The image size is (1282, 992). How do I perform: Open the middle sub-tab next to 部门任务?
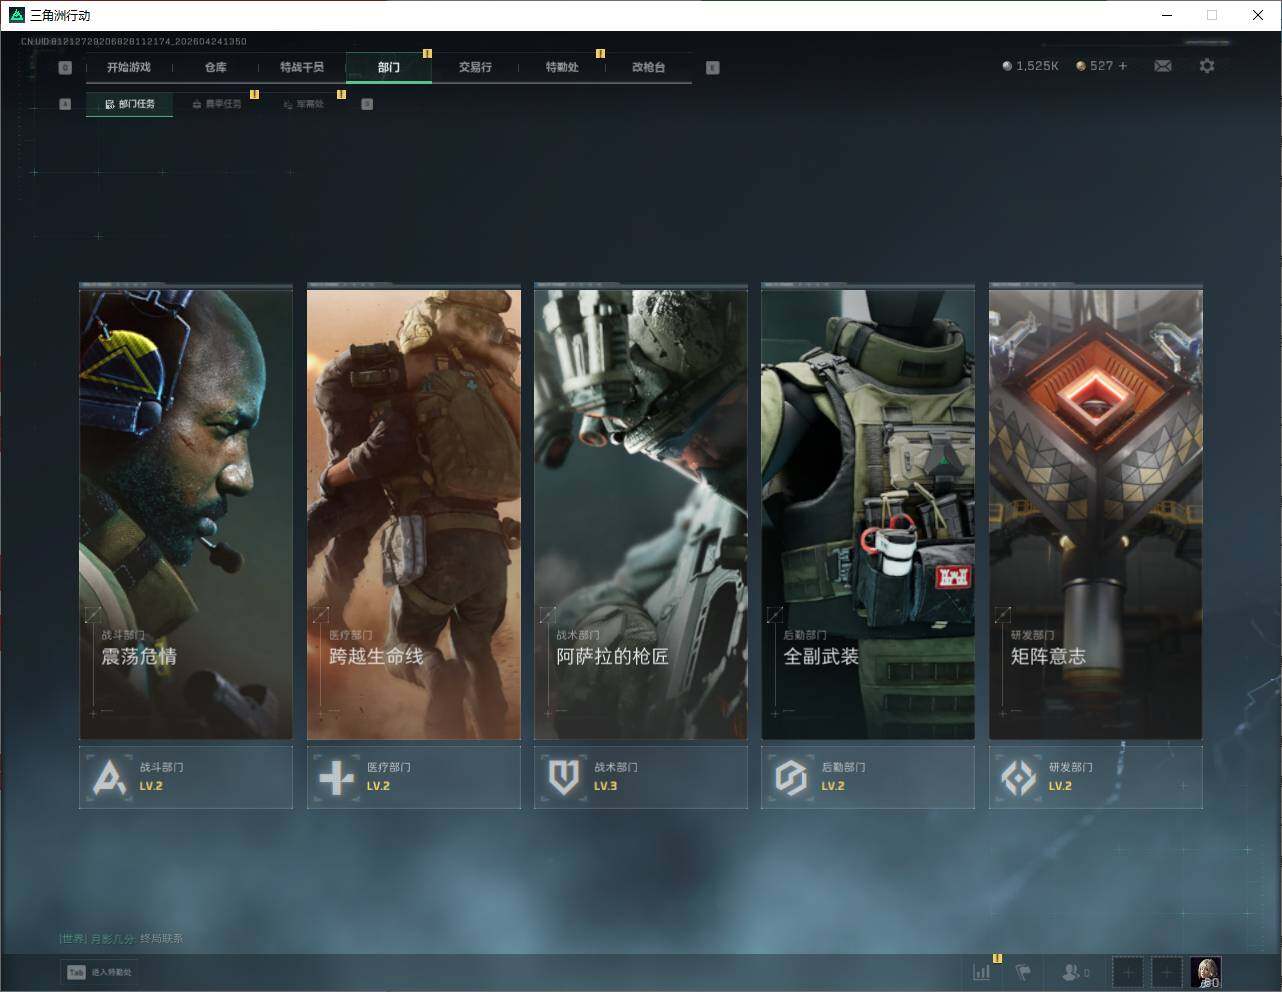217,104
